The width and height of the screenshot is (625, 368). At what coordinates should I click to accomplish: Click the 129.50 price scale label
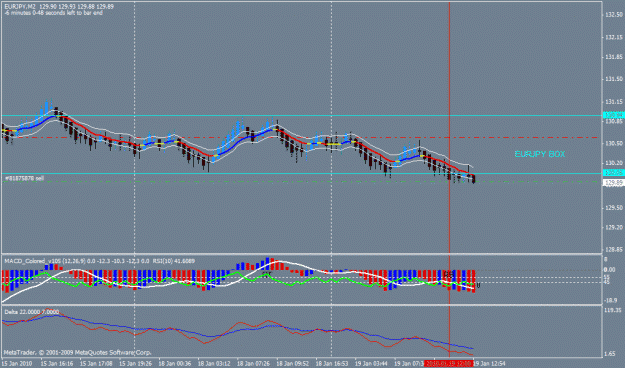click(x=614, y=208)
